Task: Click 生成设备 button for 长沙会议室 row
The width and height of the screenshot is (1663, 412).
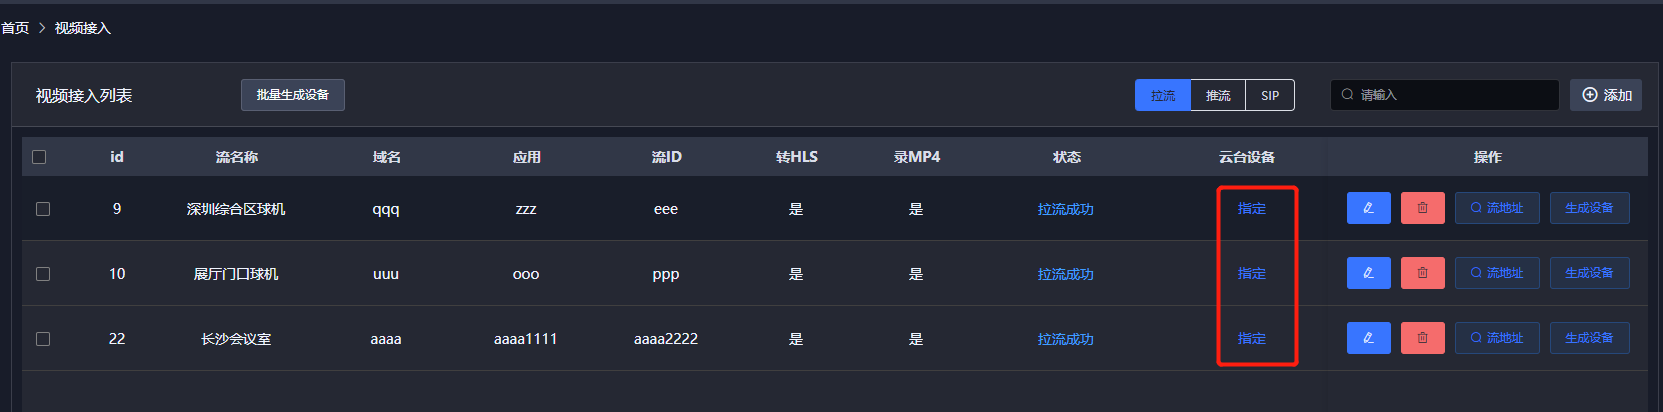Action: point(1589,338)
